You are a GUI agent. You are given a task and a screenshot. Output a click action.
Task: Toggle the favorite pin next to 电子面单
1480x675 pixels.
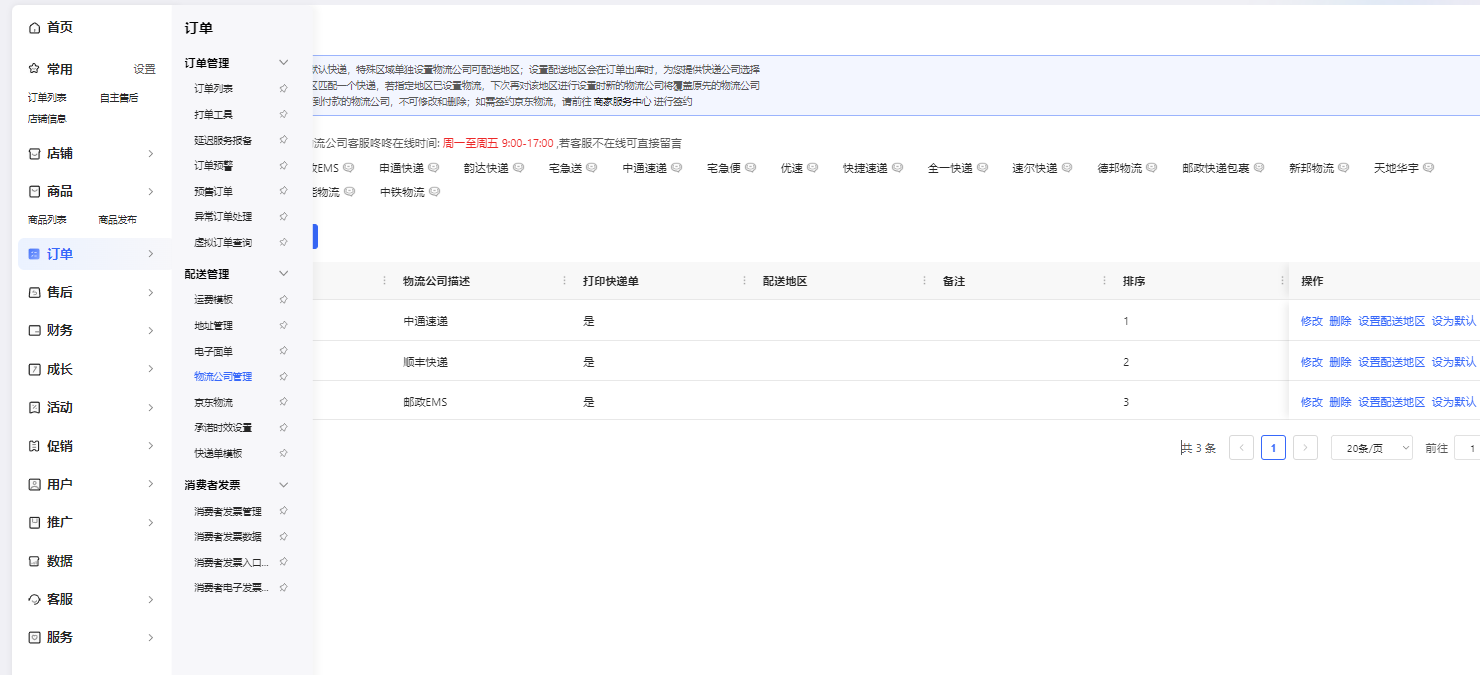[283, 351]
